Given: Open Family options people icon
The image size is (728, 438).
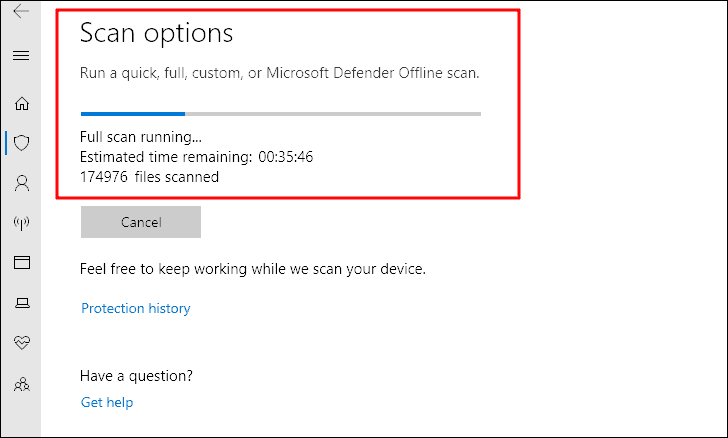Looking at the screenshot, I should click(21, 383).
